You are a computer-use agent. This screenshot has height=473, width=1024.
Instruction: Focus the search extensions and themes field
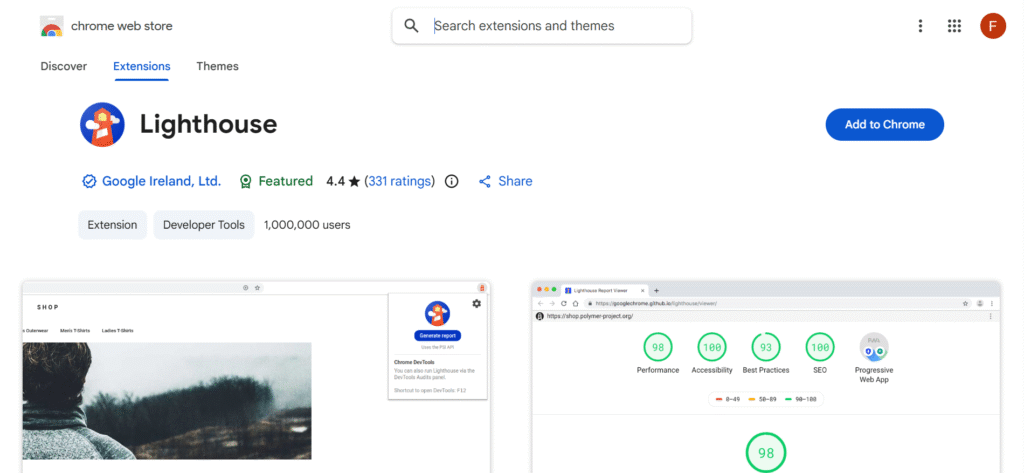pos(555,26)
